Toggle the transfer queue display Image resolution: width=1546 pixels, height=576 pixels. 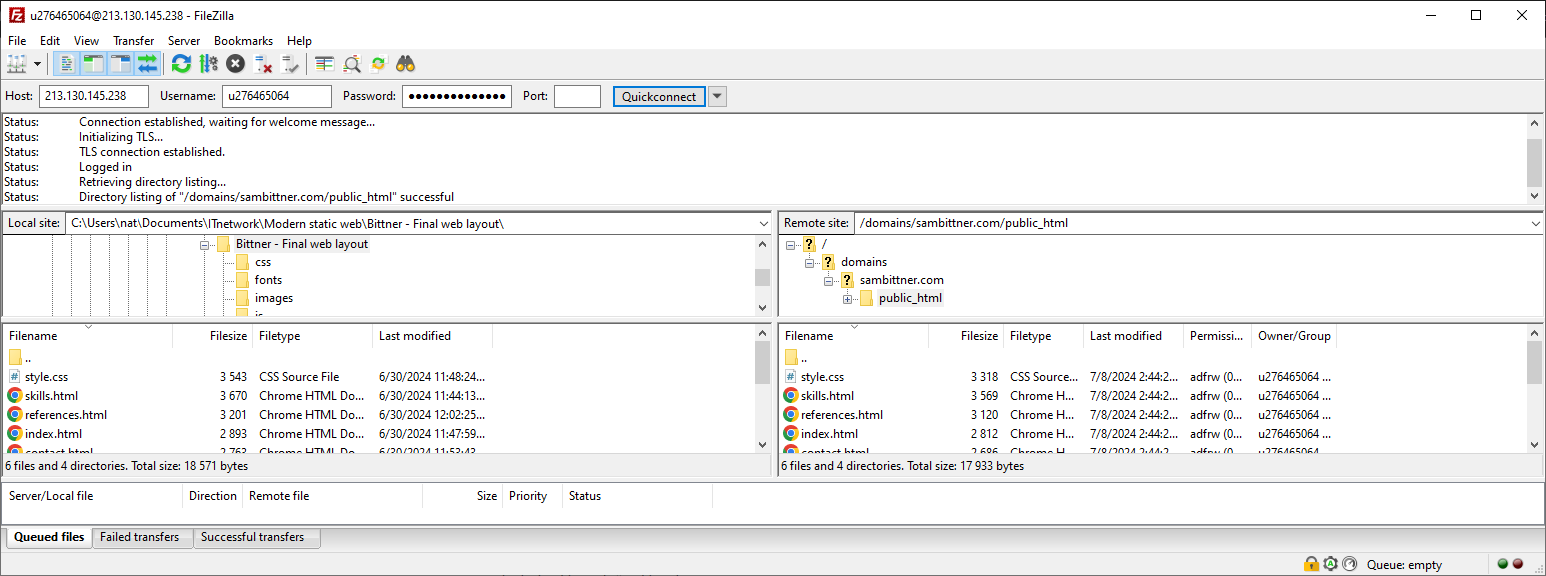tap(148, 64)
